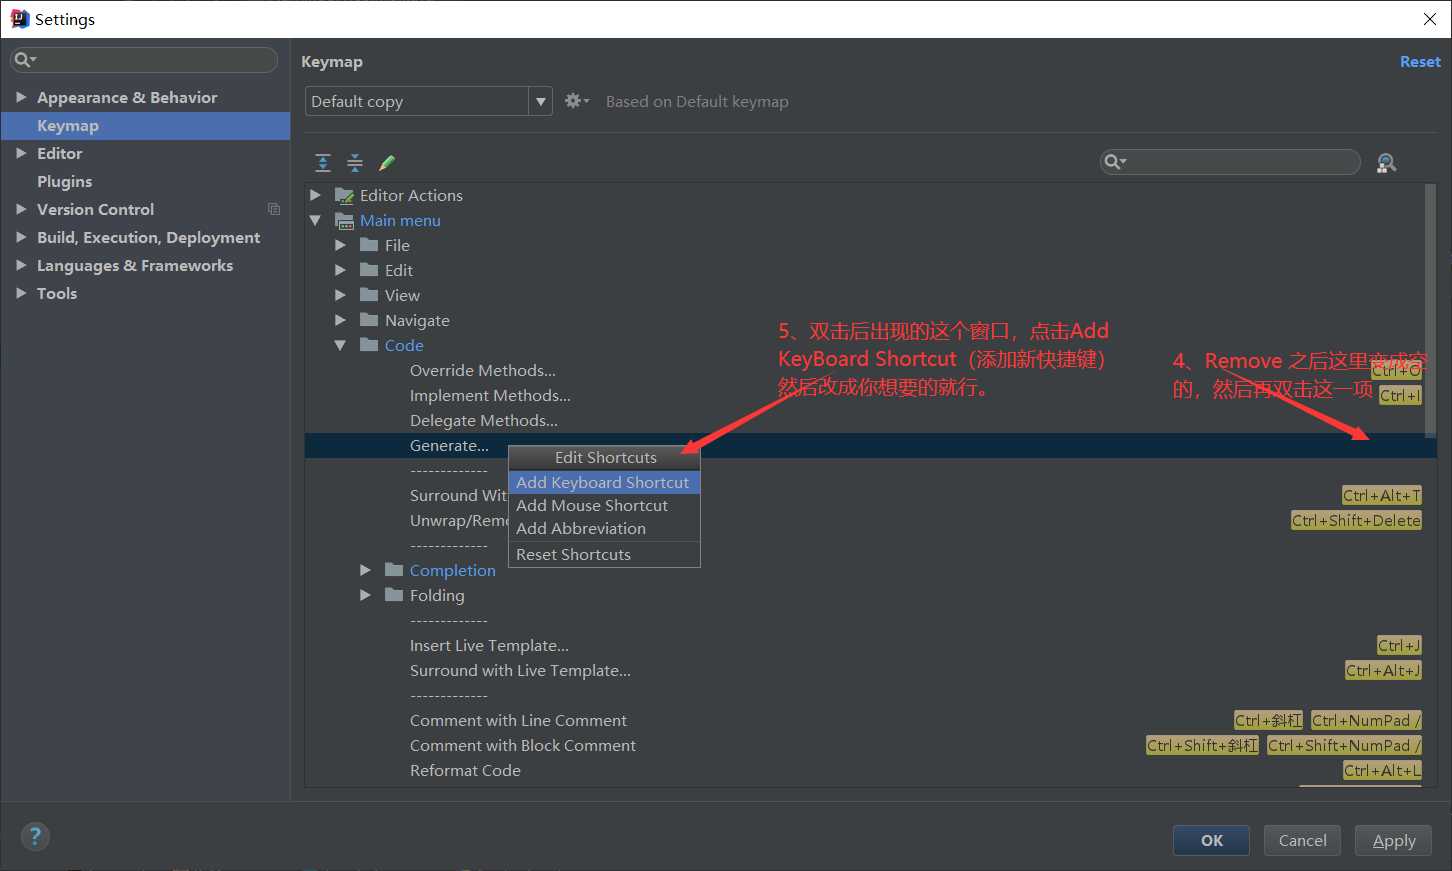
Task: Expand the Editor Actions tree node
Action: tap(315, 195)
